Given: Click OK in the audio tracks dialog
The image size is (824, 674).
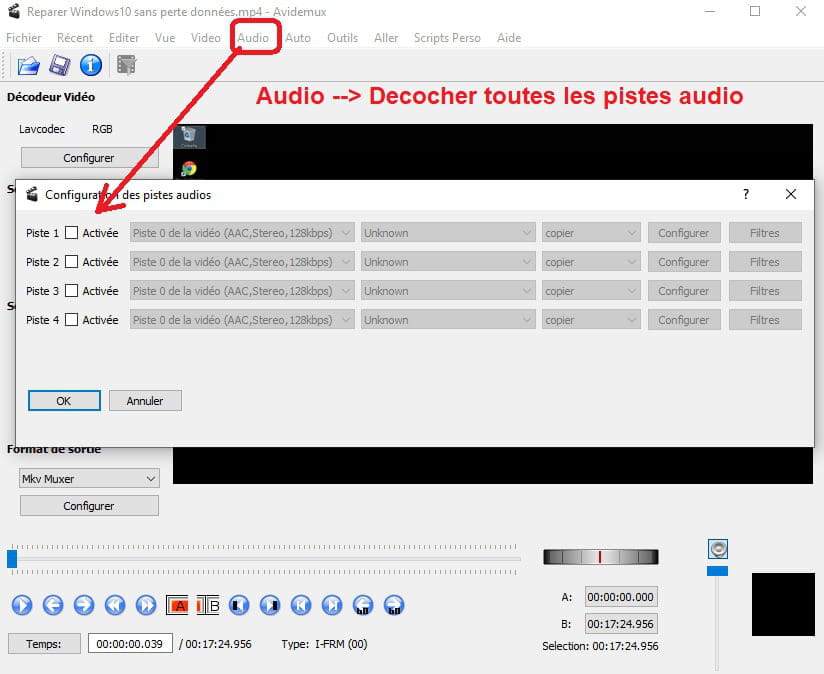Looking at the screenshot, I should click(64, 400).
